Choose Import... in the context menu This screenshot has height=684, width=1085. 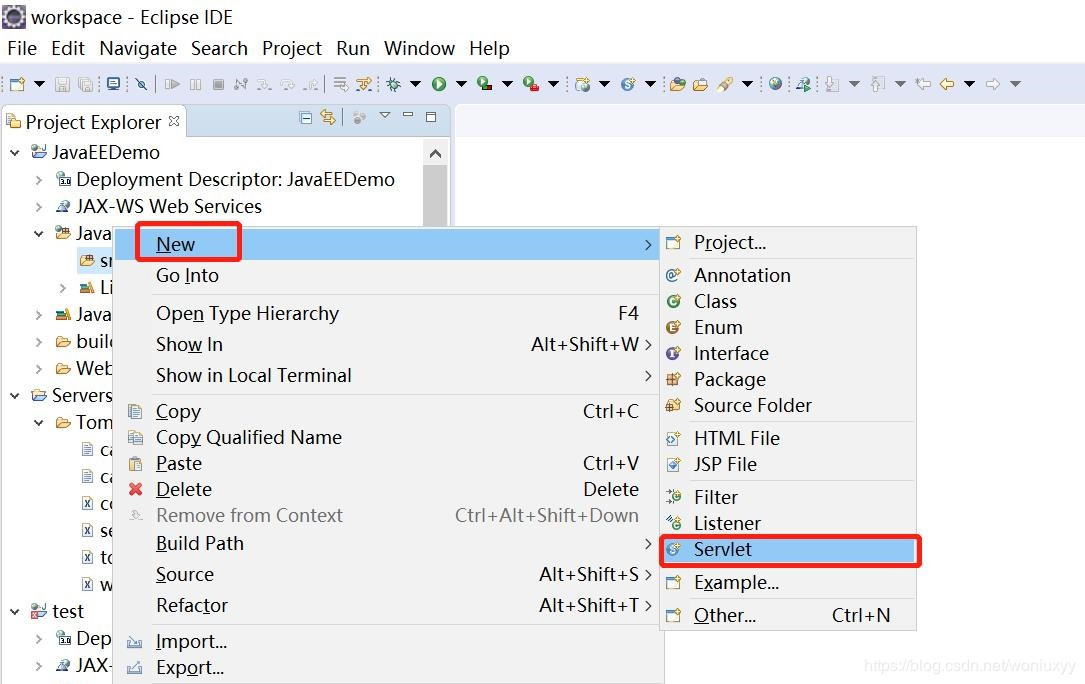click(x=388, y=642)
